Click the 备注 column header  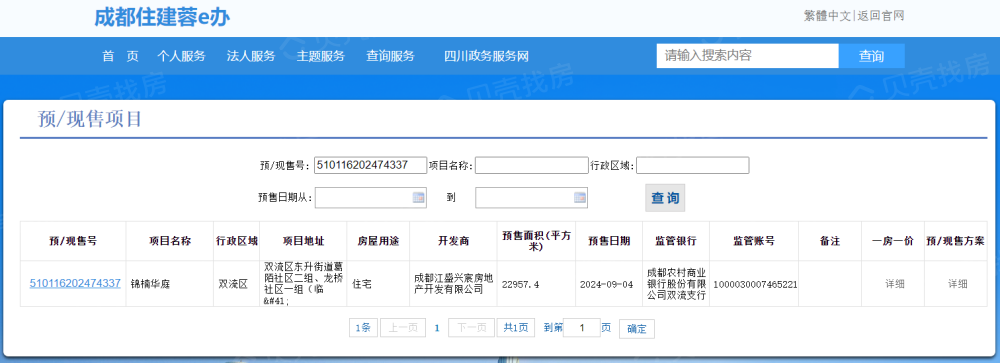(x=830, y=241)
